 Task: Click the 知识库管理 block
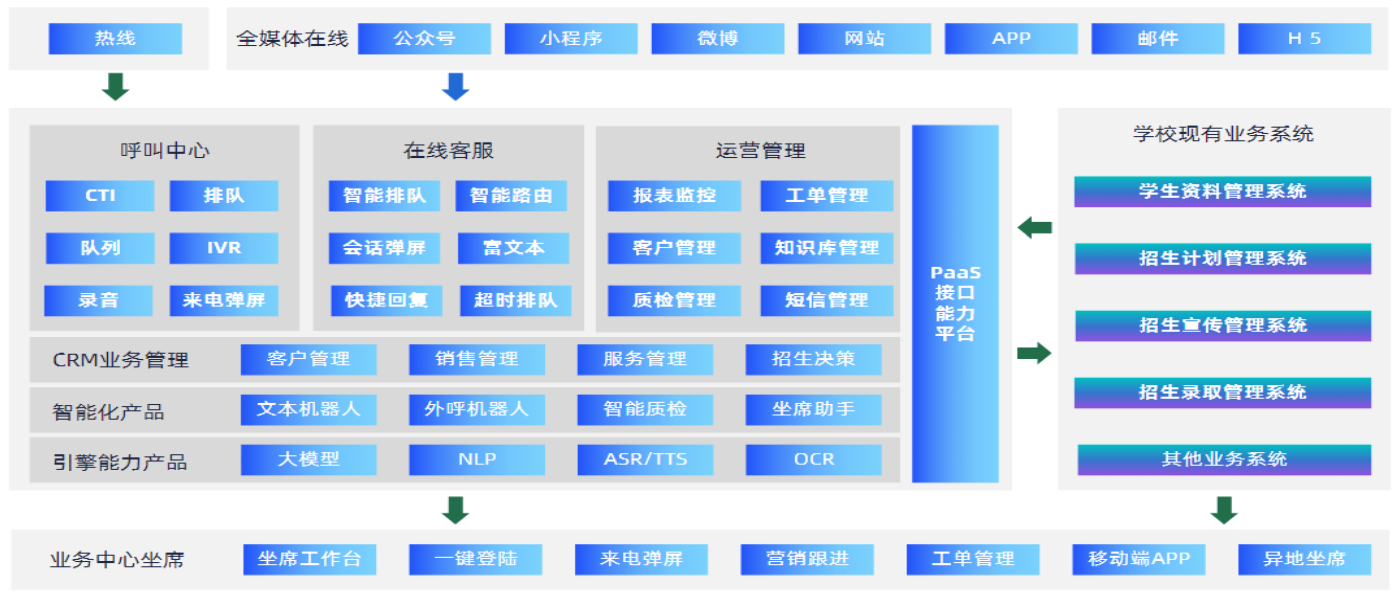point(826,248)
